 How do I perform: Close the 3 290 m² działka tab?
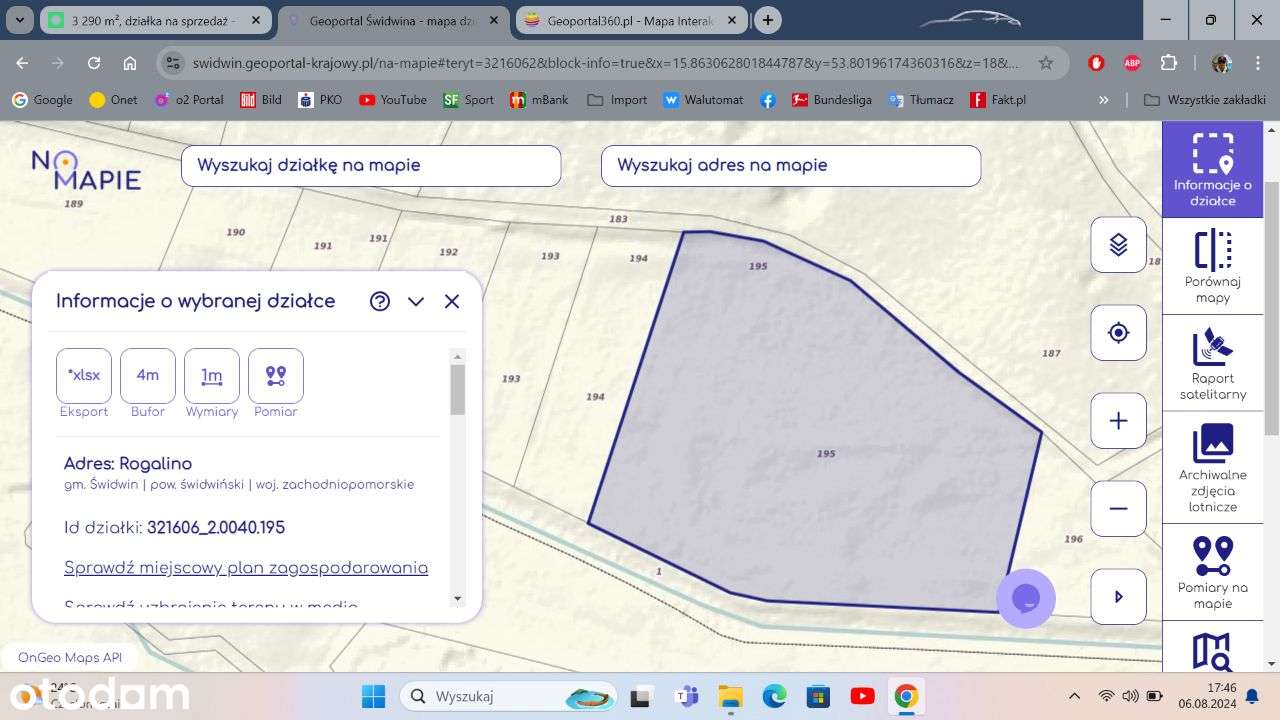point(257,20)
